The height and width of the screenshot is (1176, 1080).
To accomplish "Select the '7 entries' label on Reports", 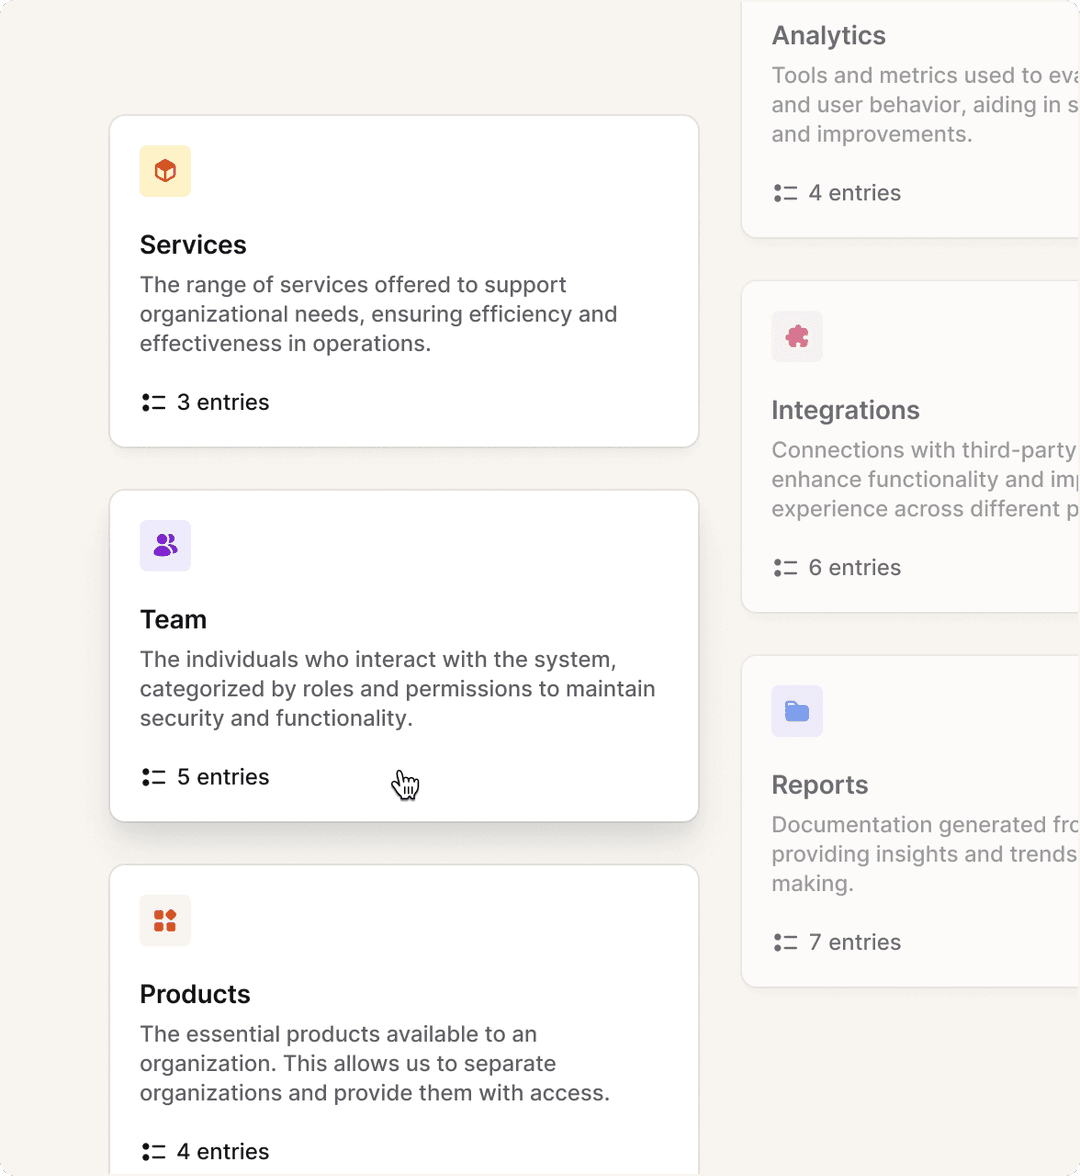I will pyautogui.click(x=855, y=942).
